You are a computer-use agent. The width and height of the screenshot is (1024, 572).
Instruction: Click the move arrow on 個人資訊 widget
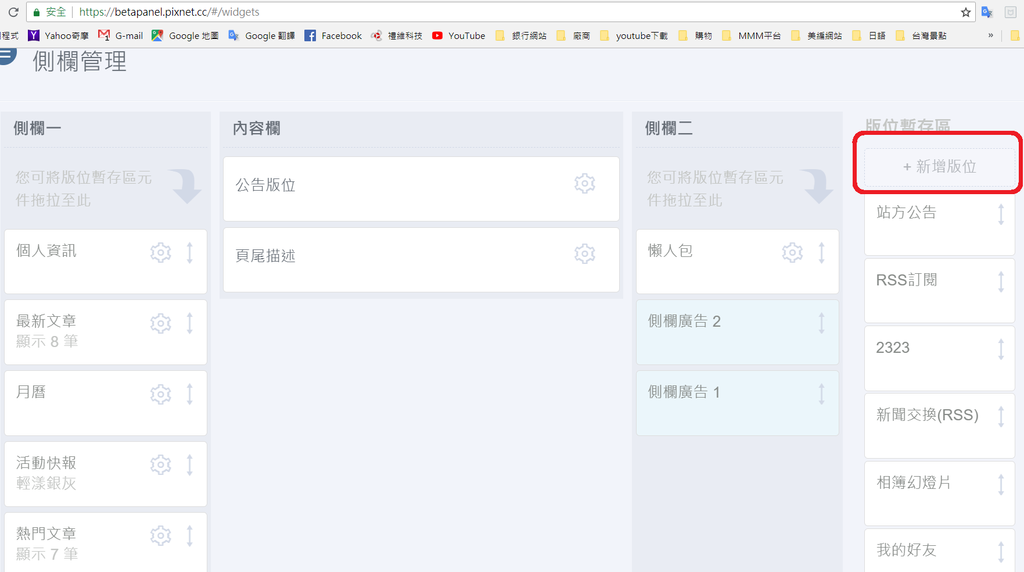pyautogui.click(x=190, y=253)
